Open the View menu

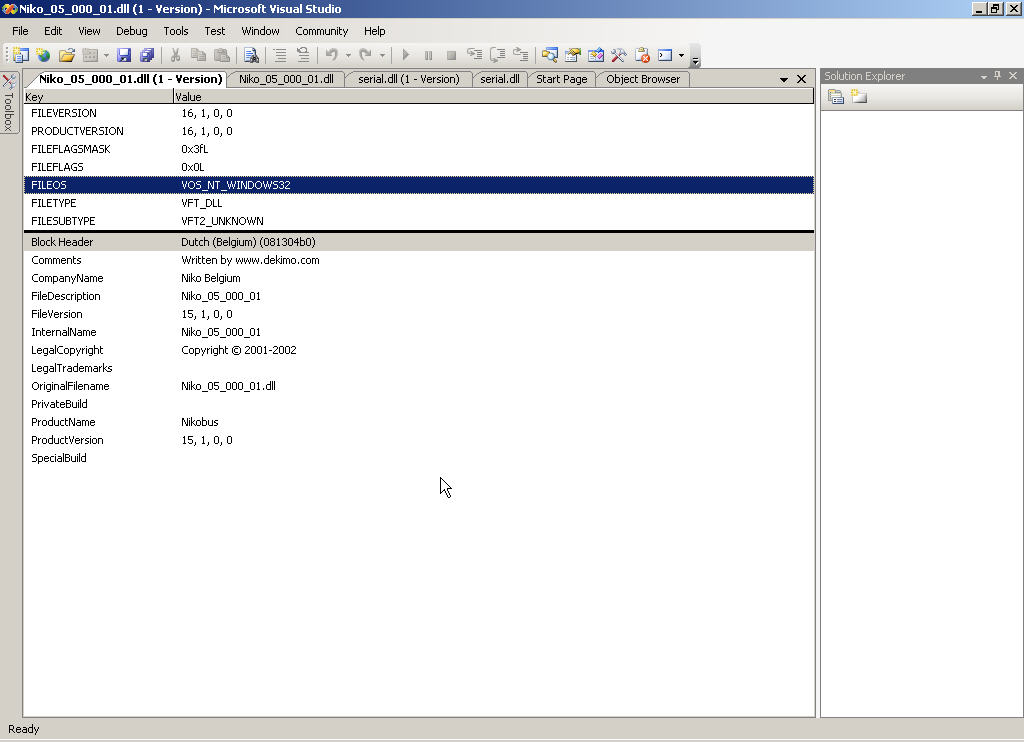(89, 31)
